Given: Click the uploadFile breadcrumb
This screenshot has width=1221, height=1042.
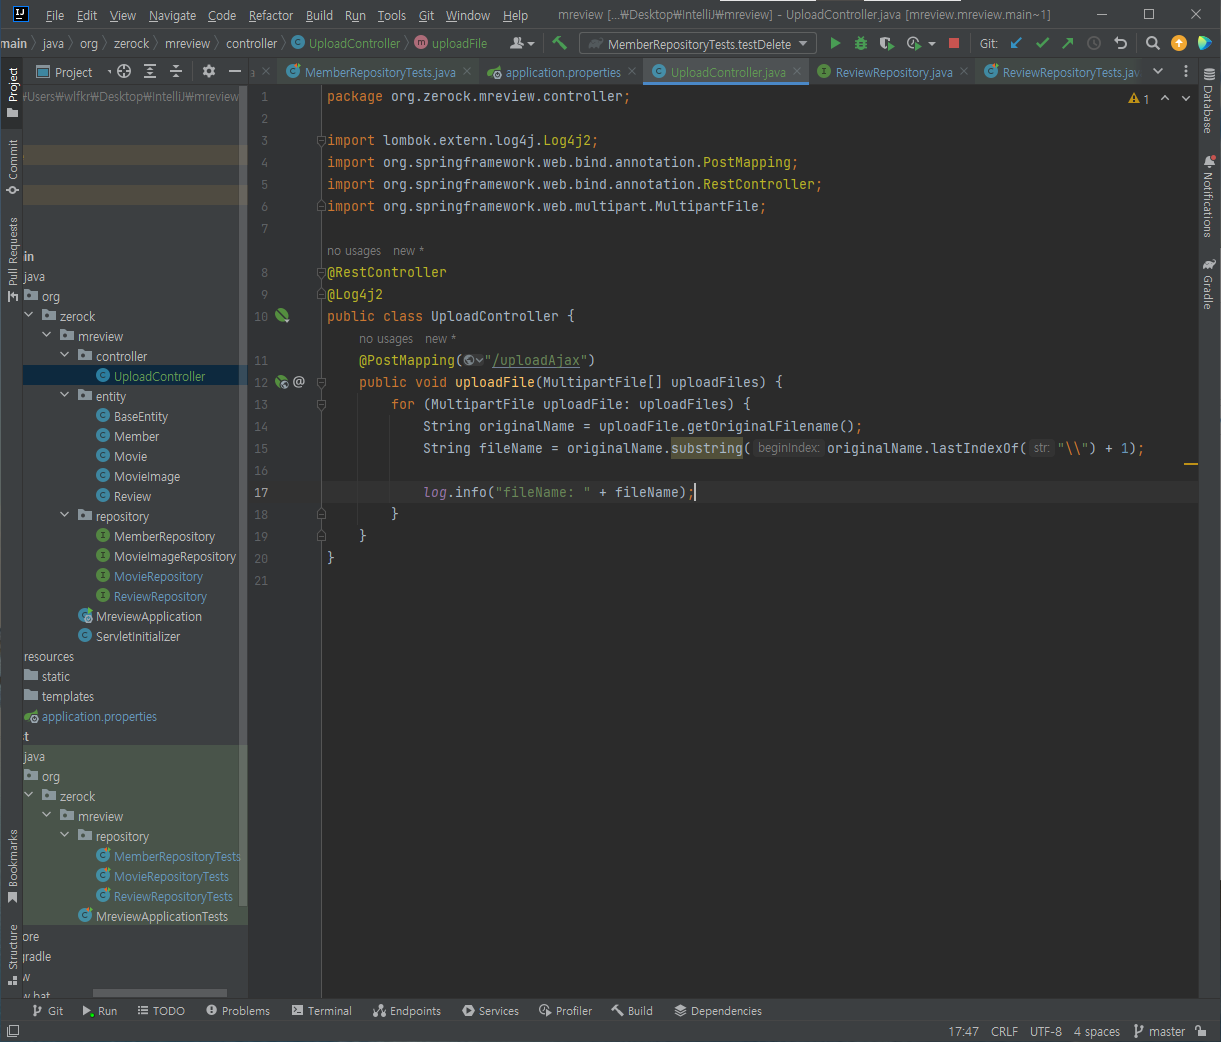Looking at the screenshot, I should [451, 43].
